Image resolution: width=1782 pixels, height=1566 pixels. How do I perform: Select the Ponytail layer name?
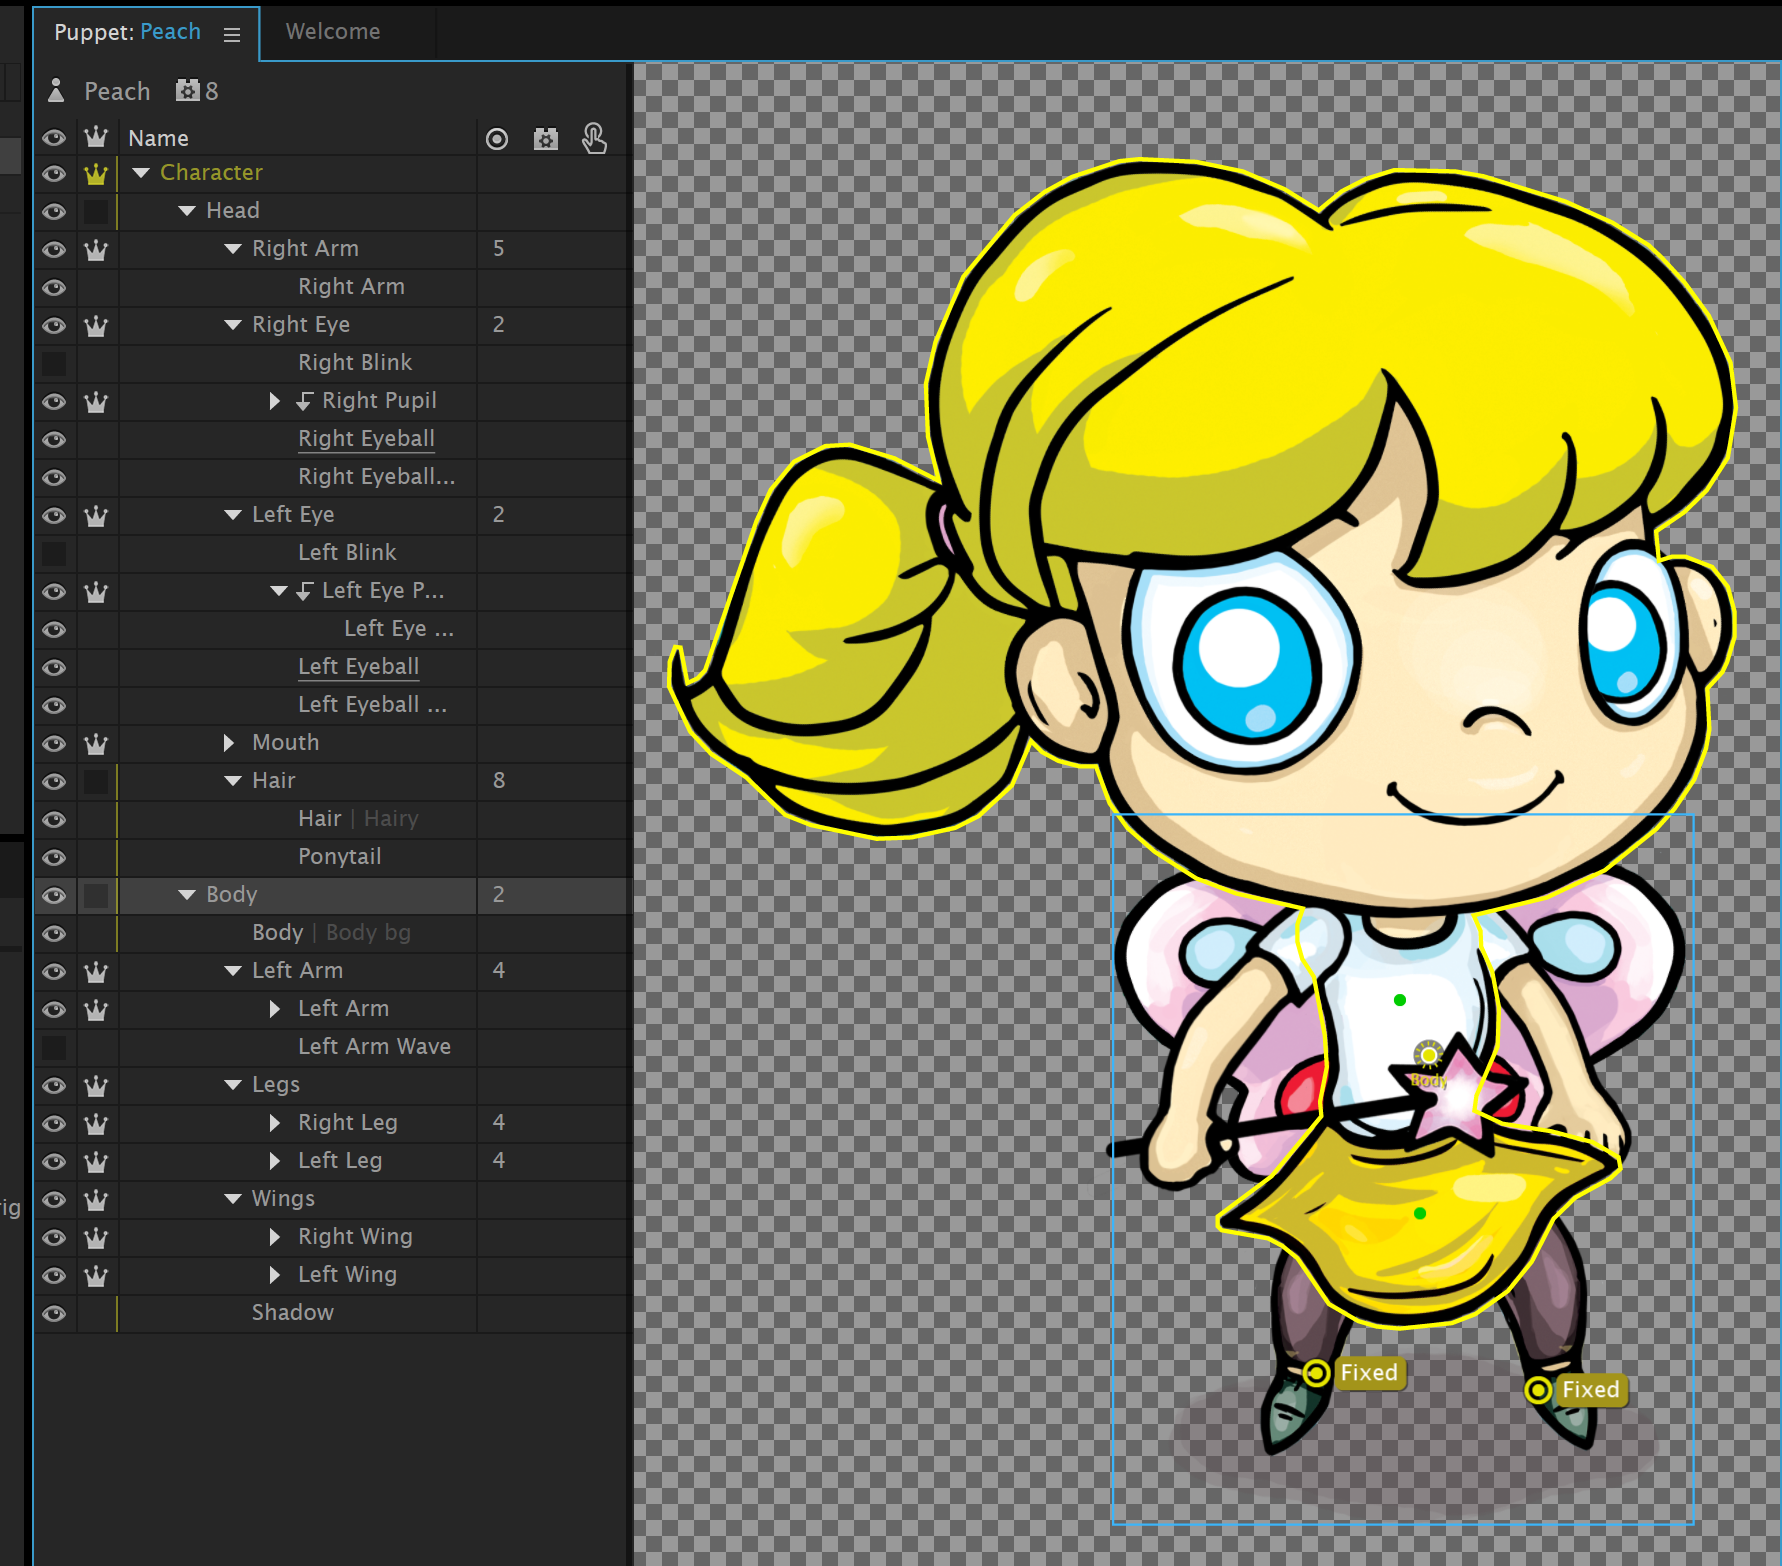tap(339, 857)
